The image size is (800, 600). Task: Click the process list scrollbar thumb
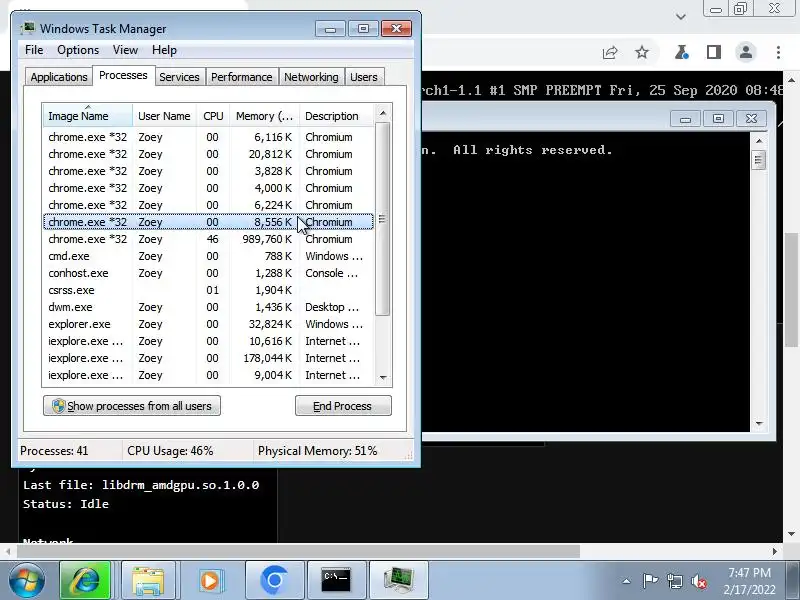point(383,219)
